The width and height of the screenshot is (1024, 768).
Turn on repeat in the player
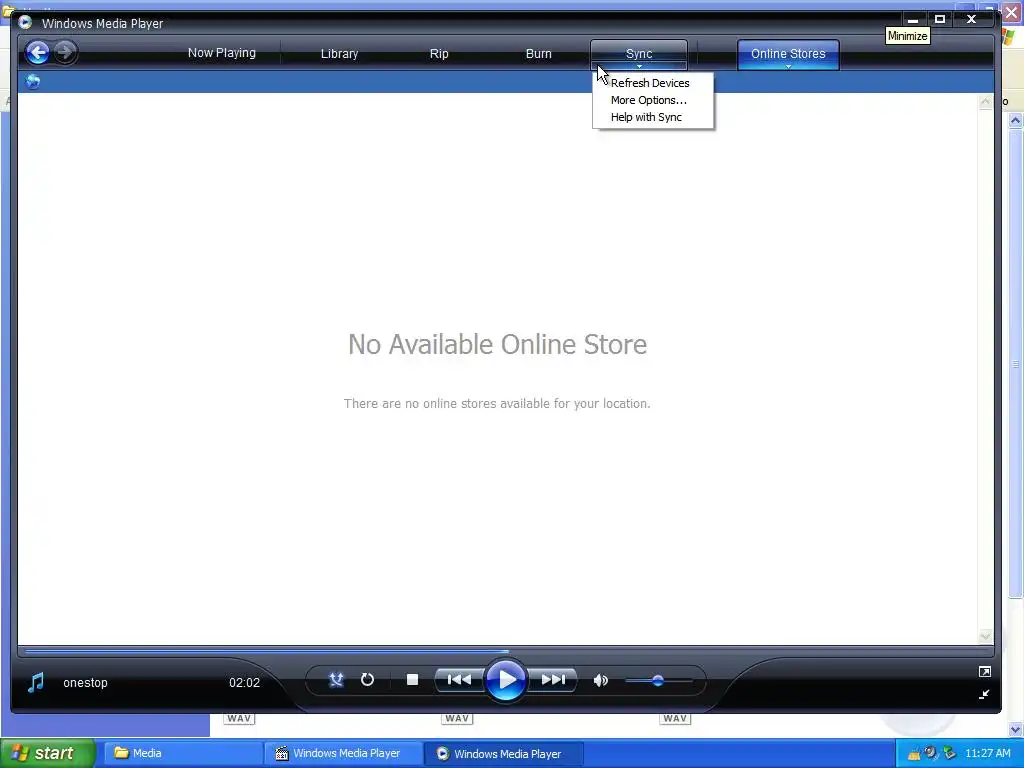point(367,680)
